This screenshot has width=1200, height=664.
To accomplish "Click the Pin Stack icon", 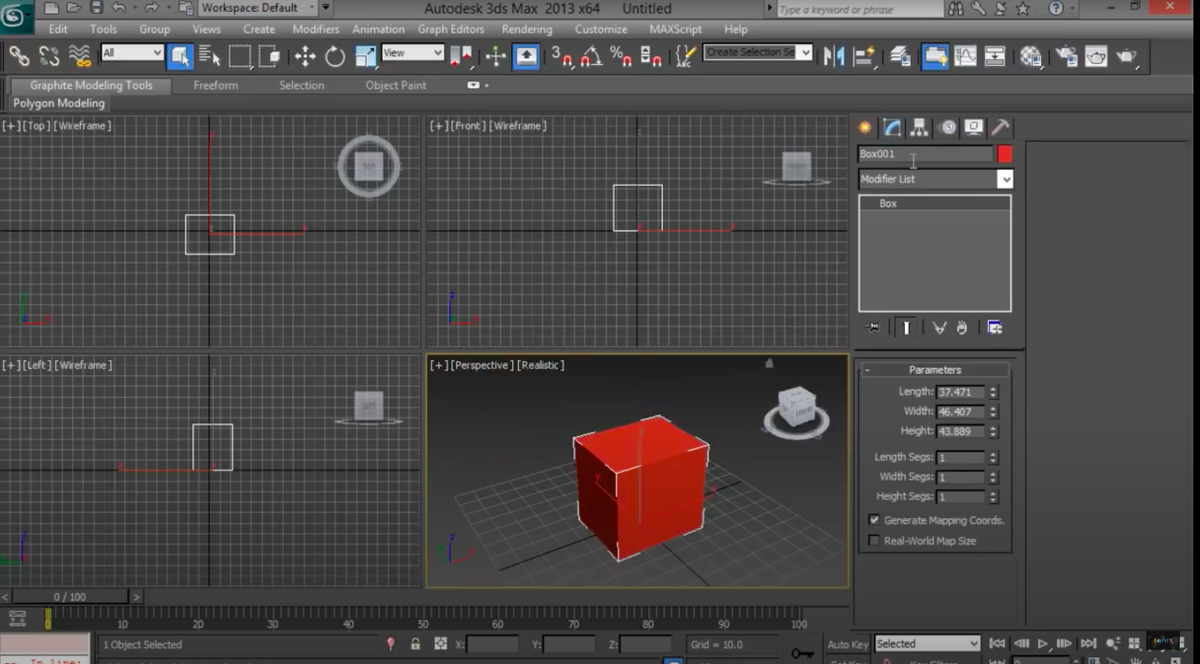I will [874, 327].
